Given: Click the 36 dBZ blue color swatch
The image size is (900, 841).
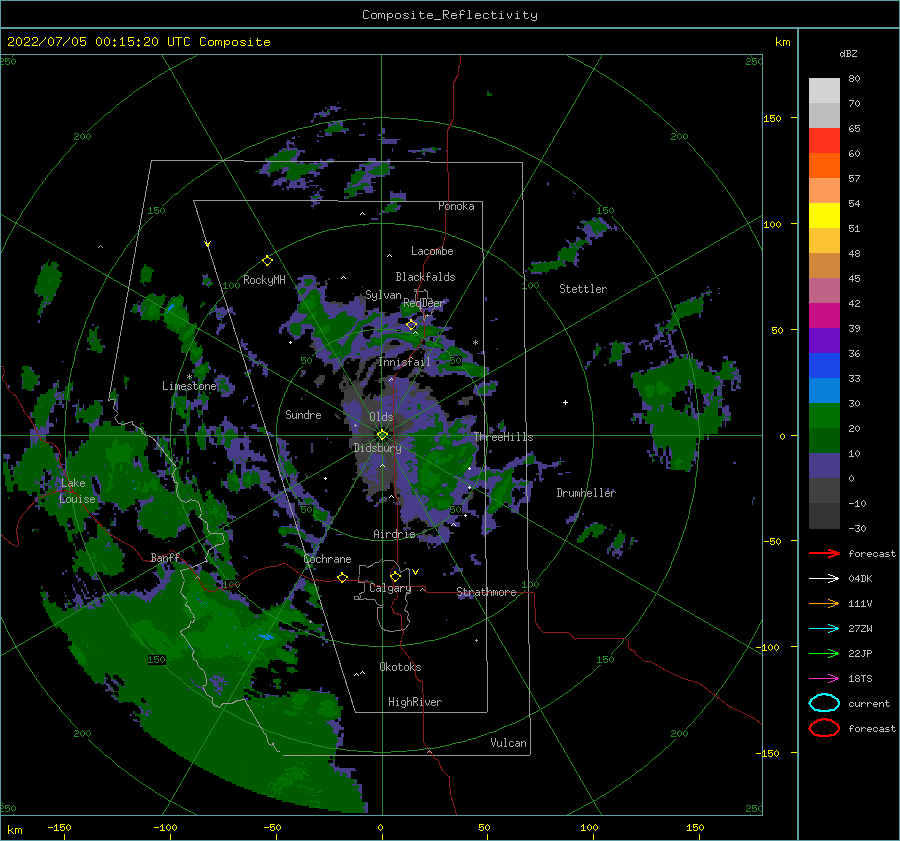Looking at the screenshot, I should pos(824,365).
